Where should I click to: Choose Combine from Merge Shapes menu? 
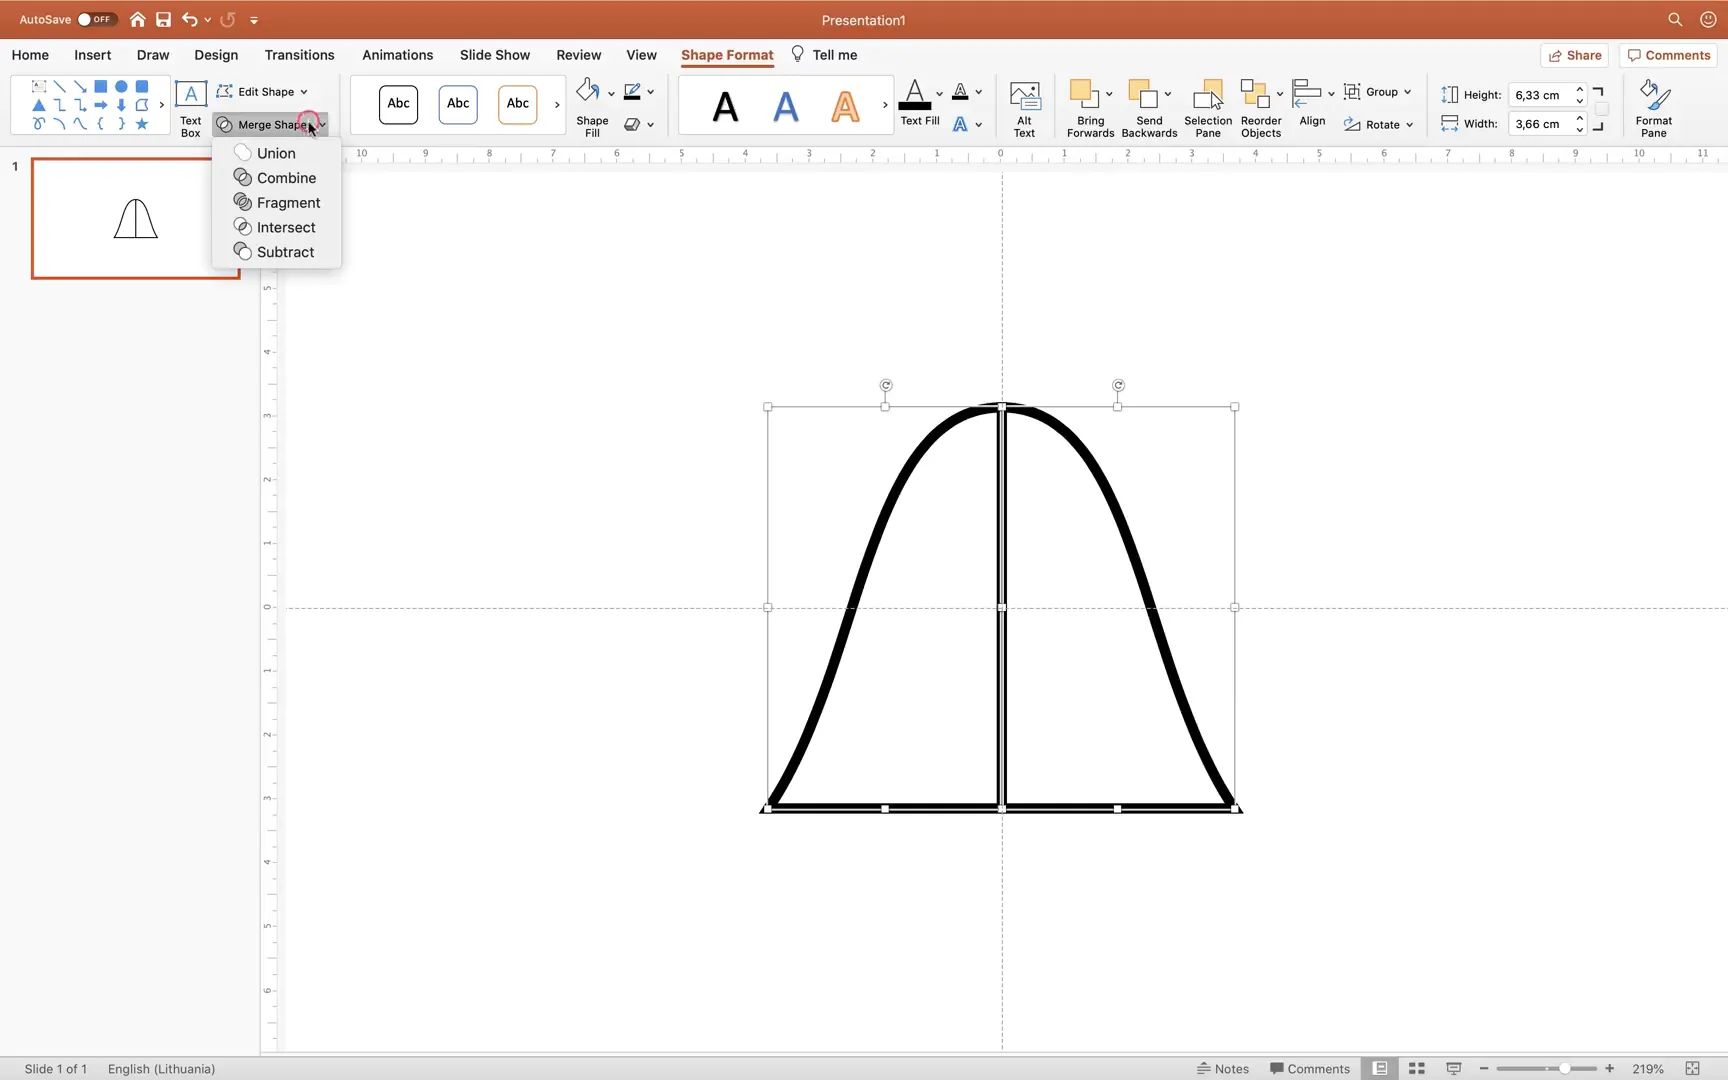286,178
